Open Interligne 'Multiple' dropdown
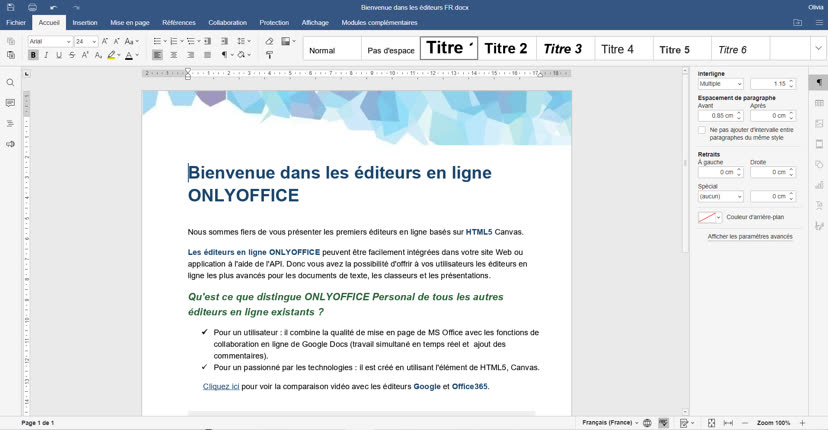This screenshot has height=430, width=828. click(x=720, y=84)
